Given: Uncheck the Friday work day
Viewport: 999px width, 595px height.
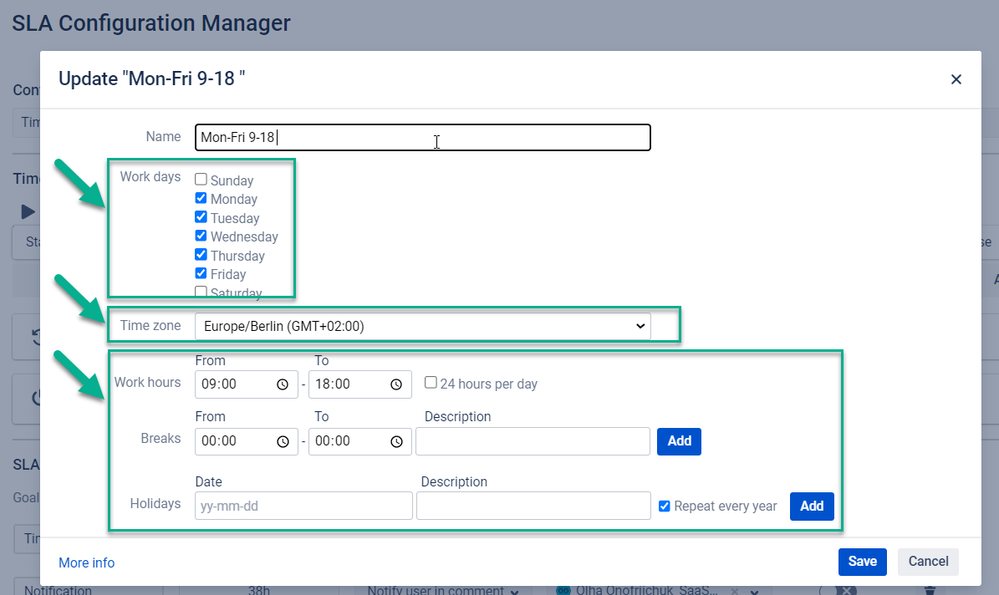Looking at the screenshot, I should (x=201, y=273).
